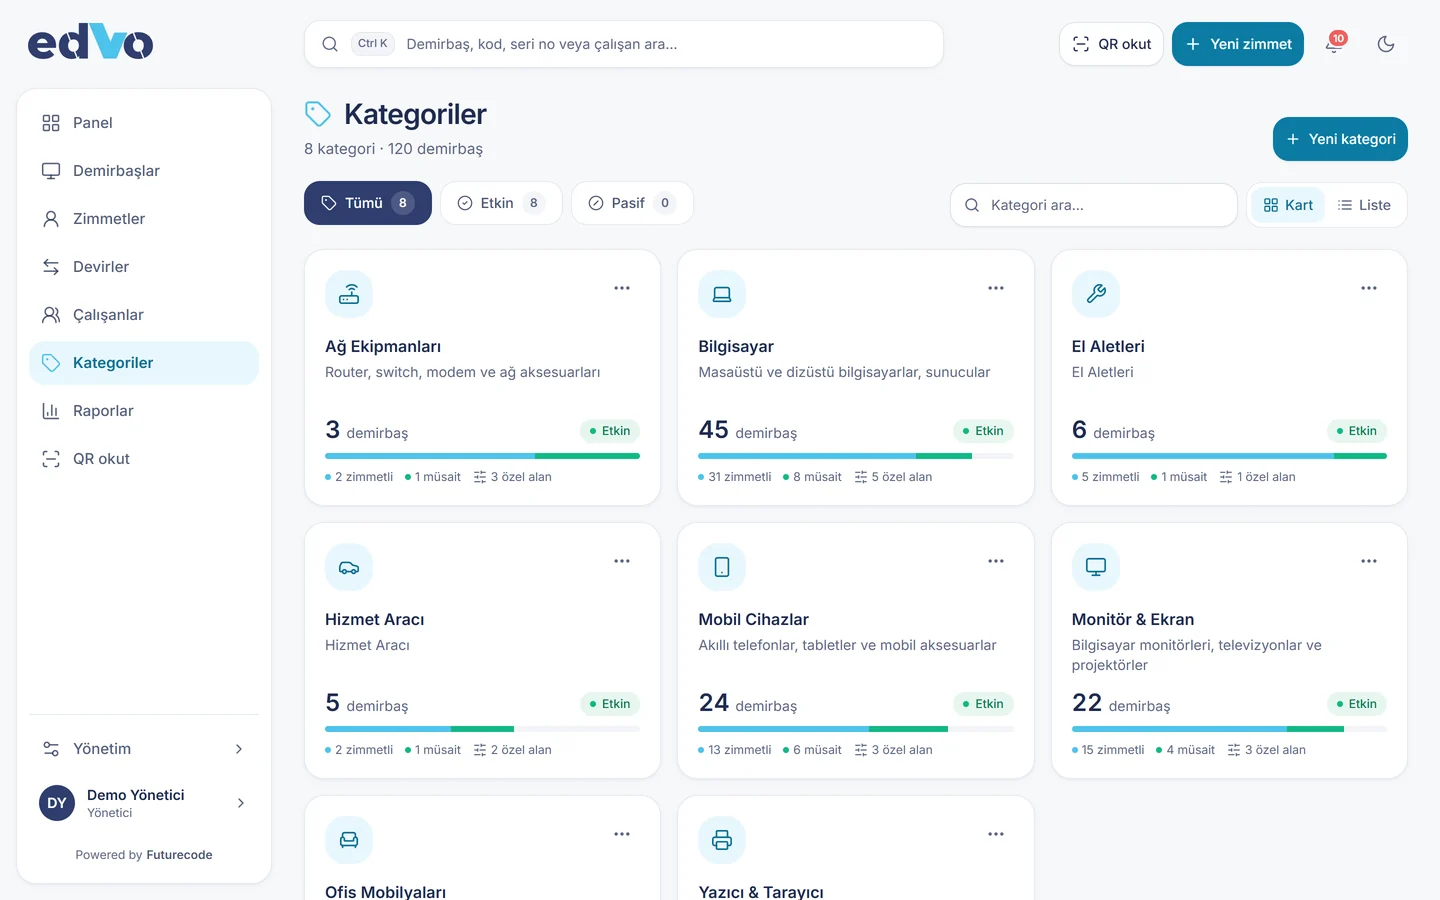Open Devirler in sidebar
Screen dimensions: 1440x900
(x=144, y=267)
